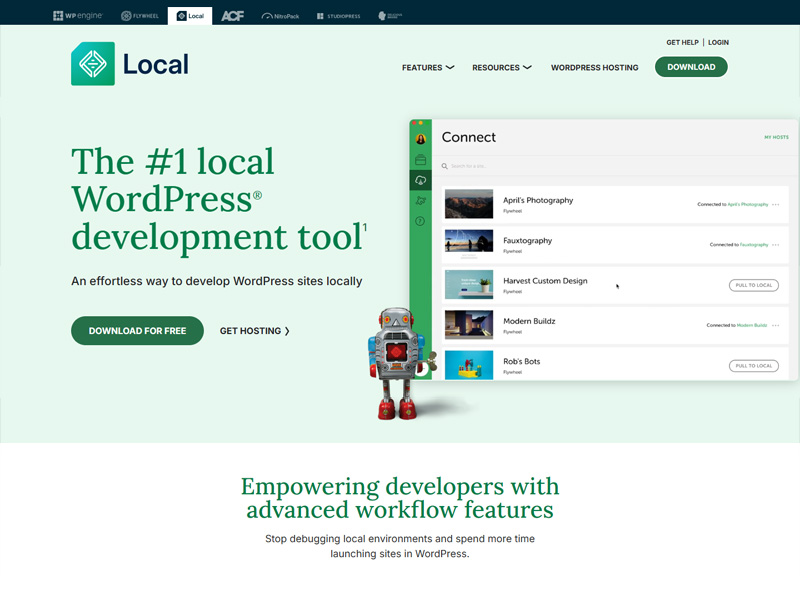The width and height of the screenshot is (800, 600).
Task: Select the Local tab in the brand bar
Action: pyautogui.click(x=188, y=15)
